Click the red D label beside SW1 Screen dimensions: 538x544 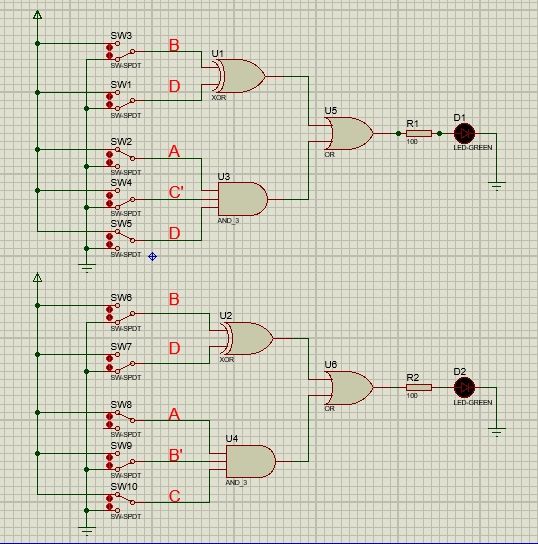[x=174, y=86]
